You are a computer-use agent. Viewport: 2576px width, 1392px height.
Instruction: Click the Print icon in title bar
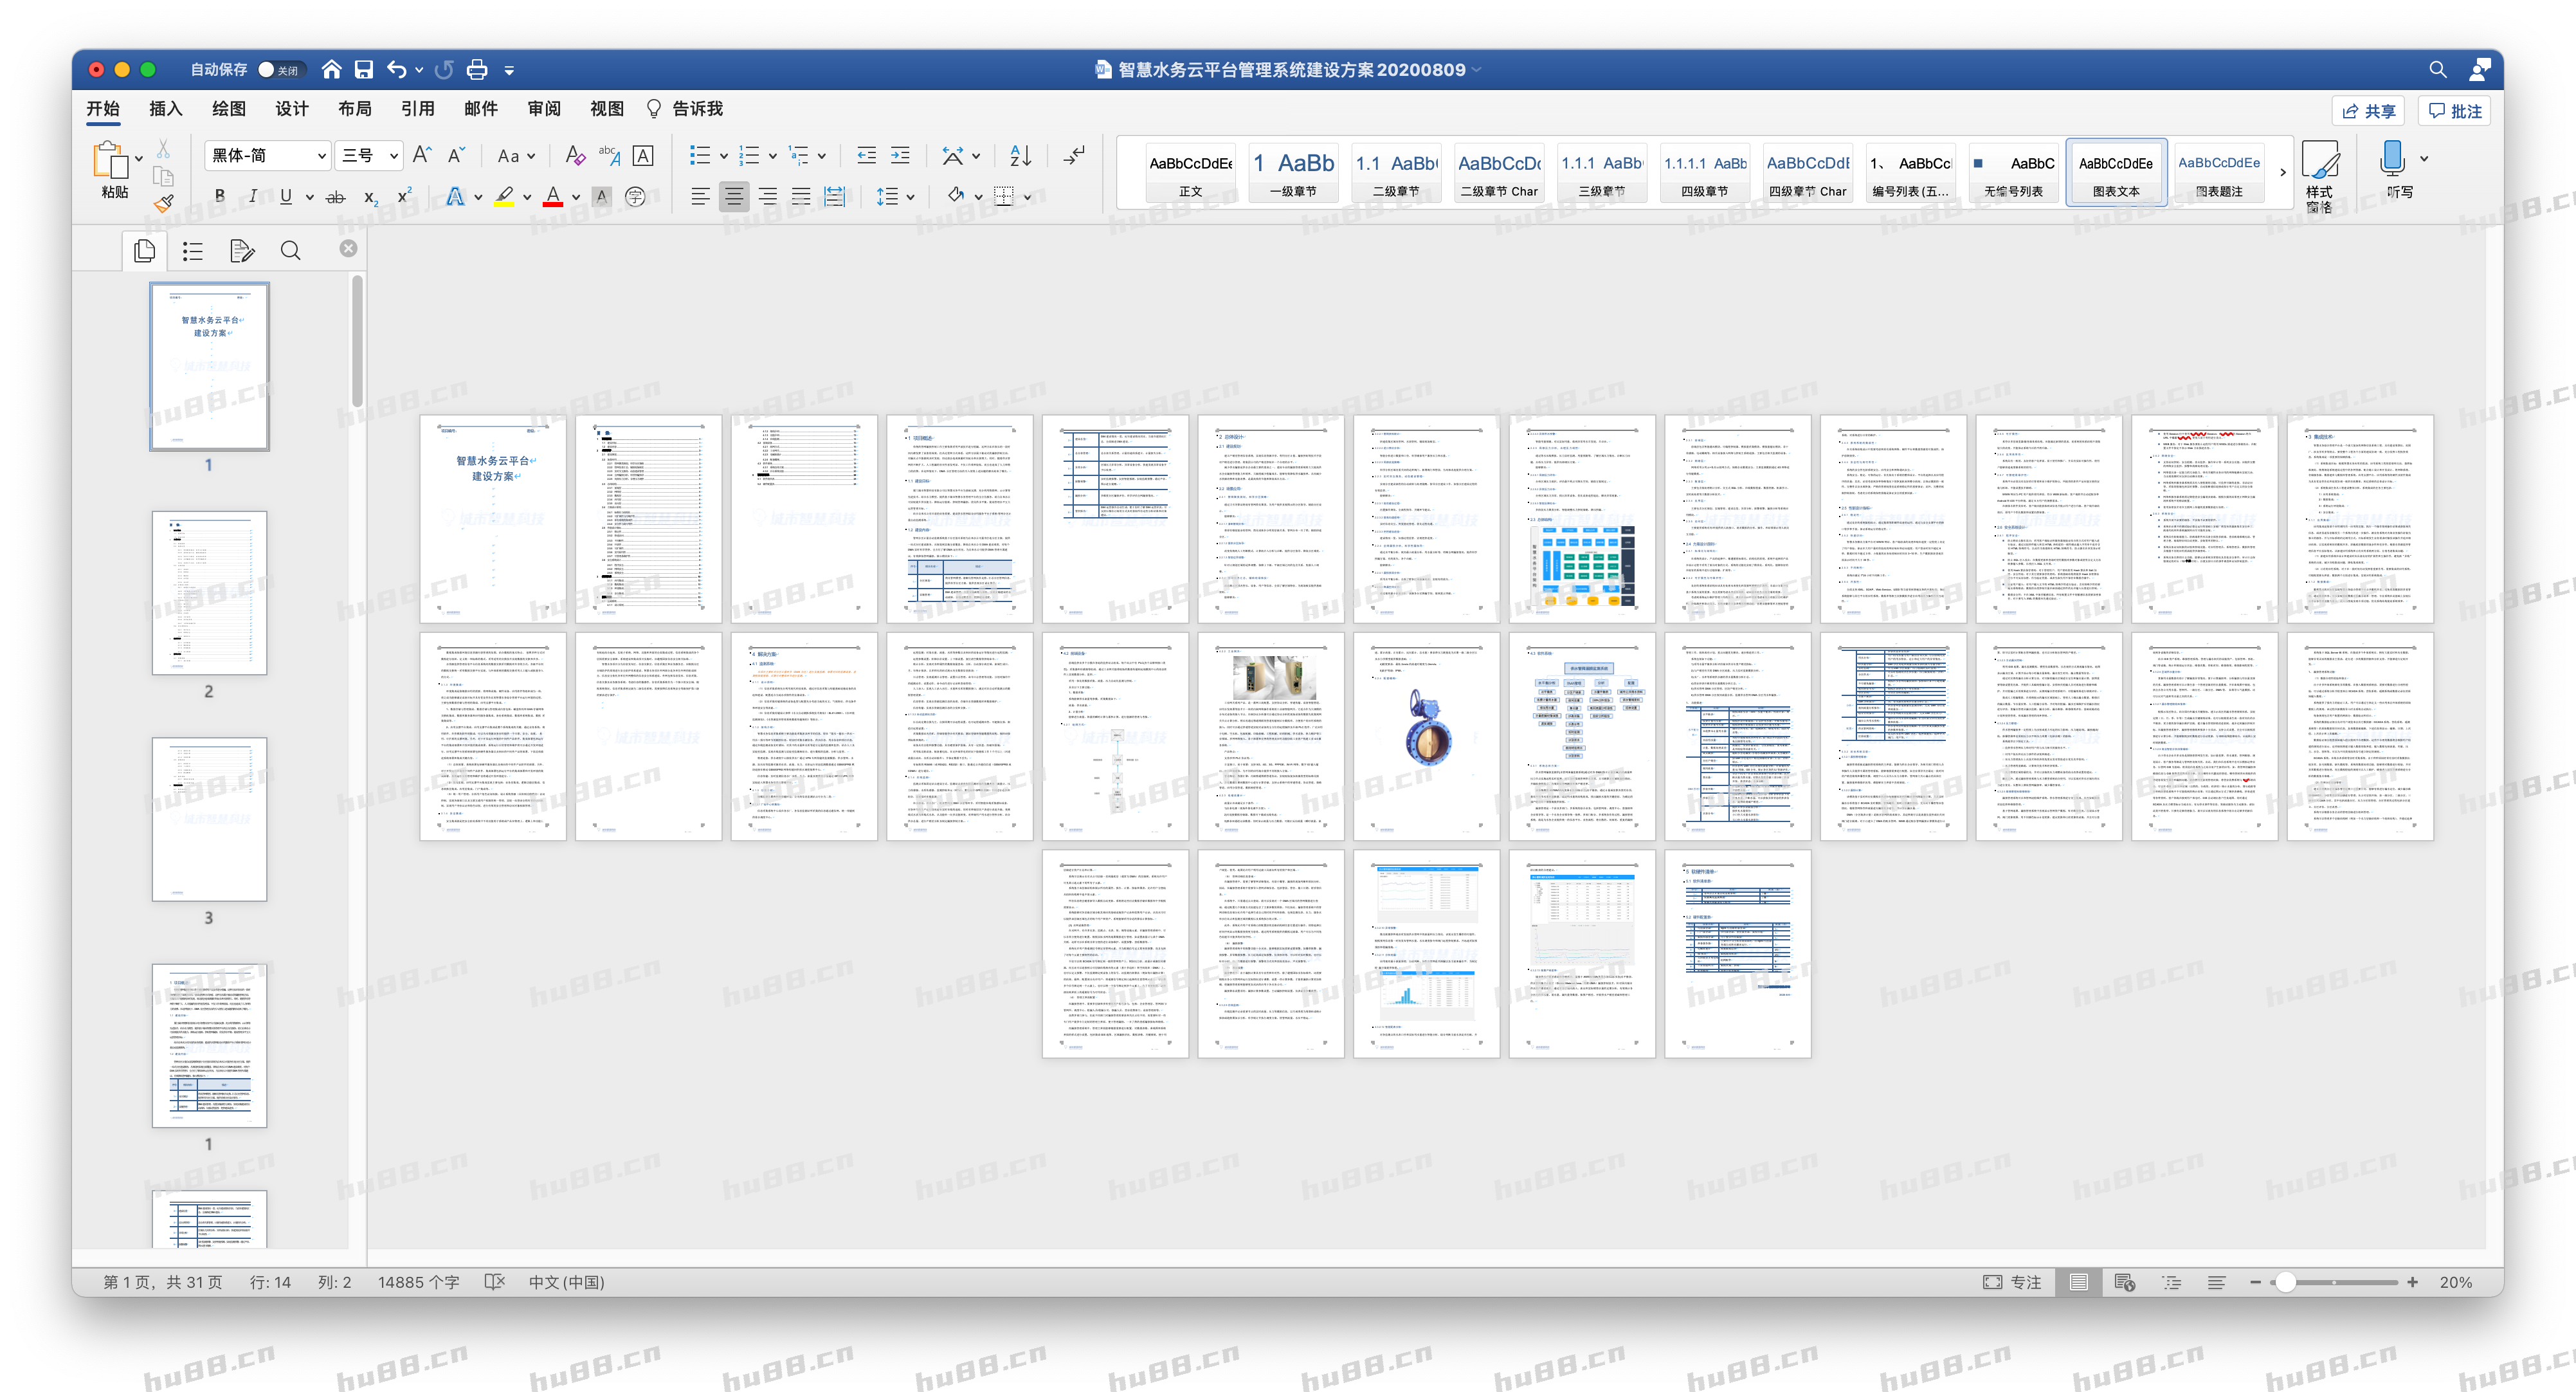pos(477,70)
